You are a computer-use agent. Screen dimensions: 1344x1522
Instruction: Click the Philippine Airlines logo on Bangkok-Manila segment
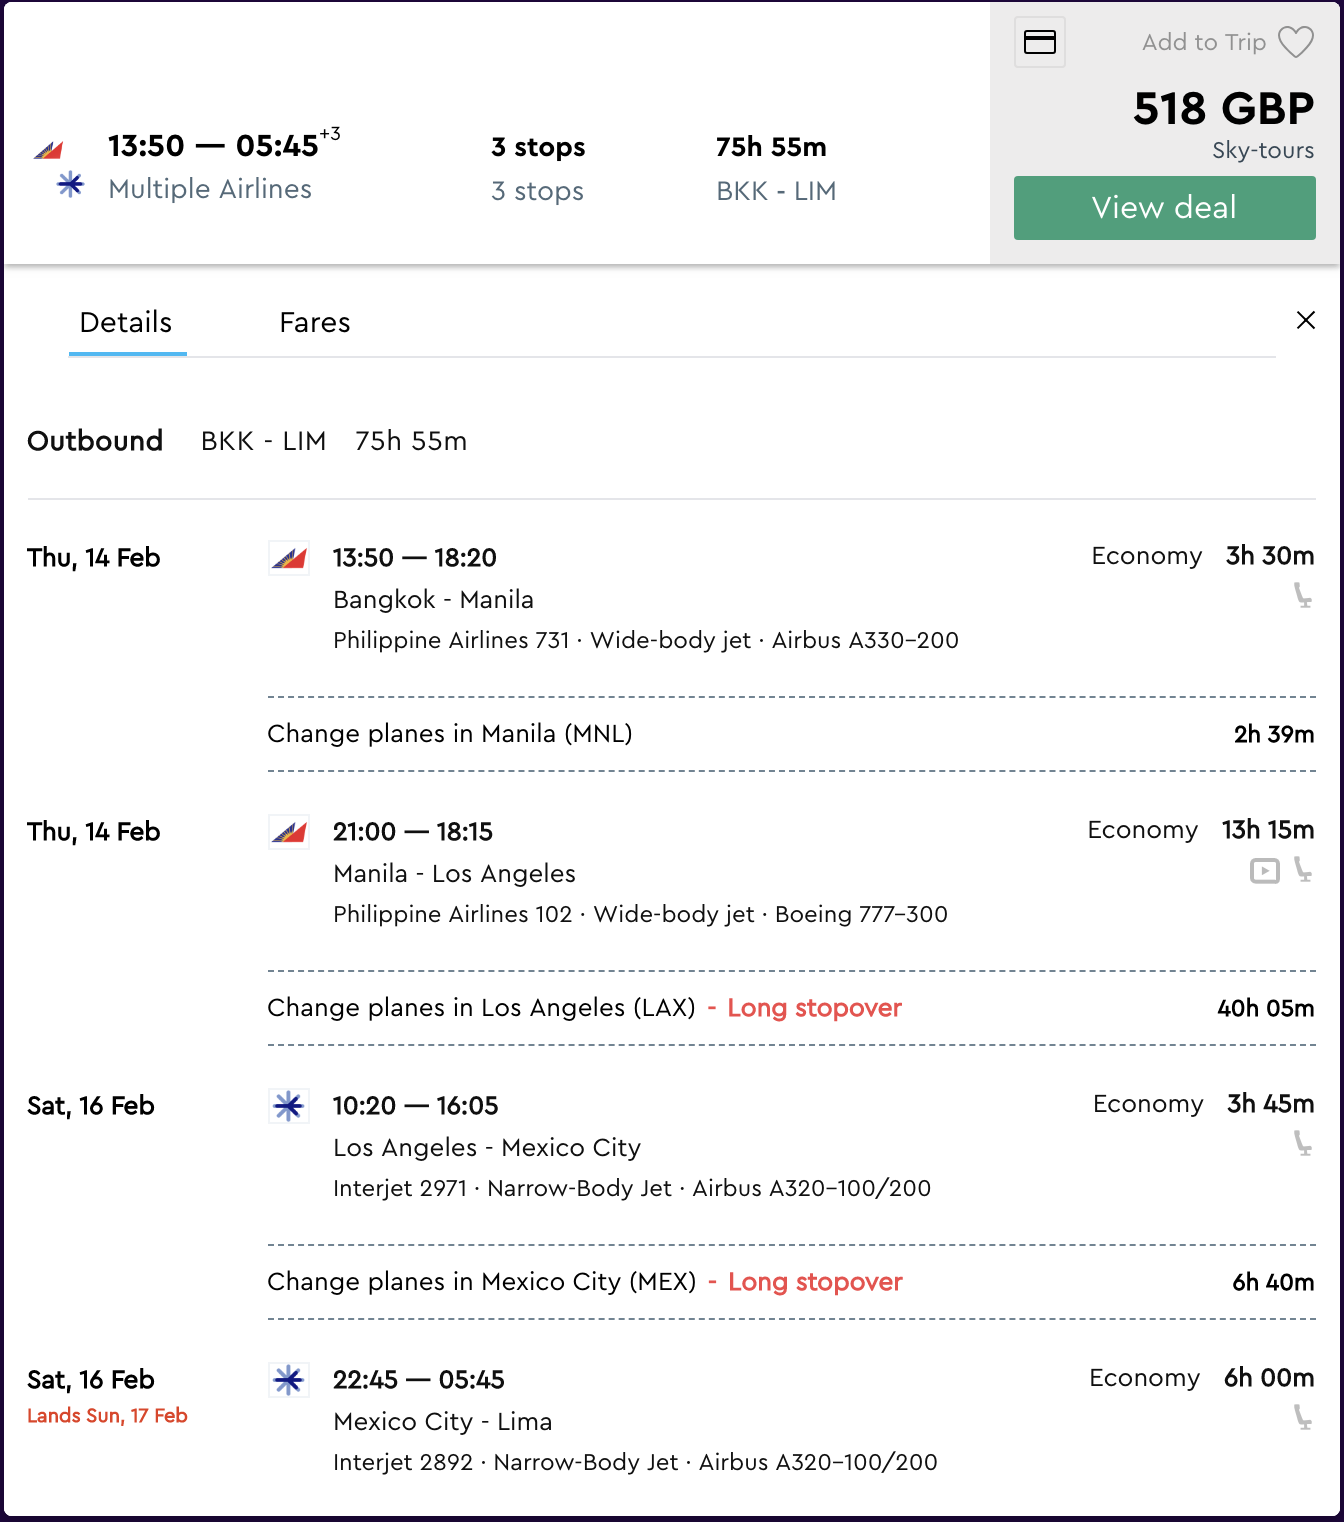point(290,559)
